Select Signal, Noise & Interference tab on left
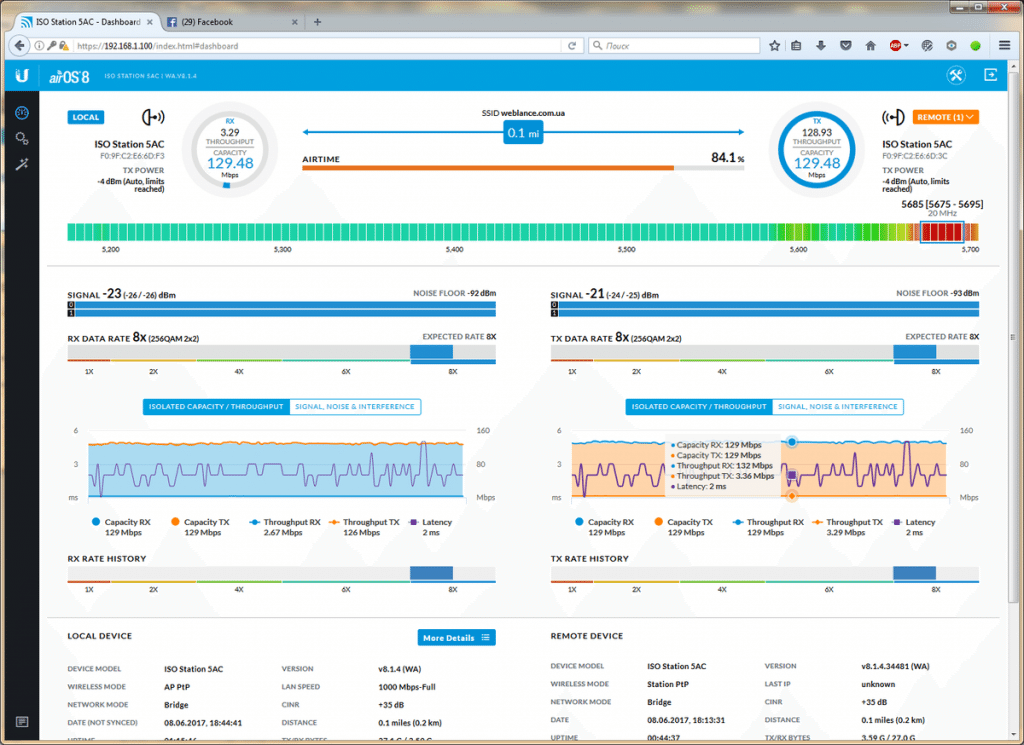1024x745 pixels. pyautogui.click(x=354, y=407)
